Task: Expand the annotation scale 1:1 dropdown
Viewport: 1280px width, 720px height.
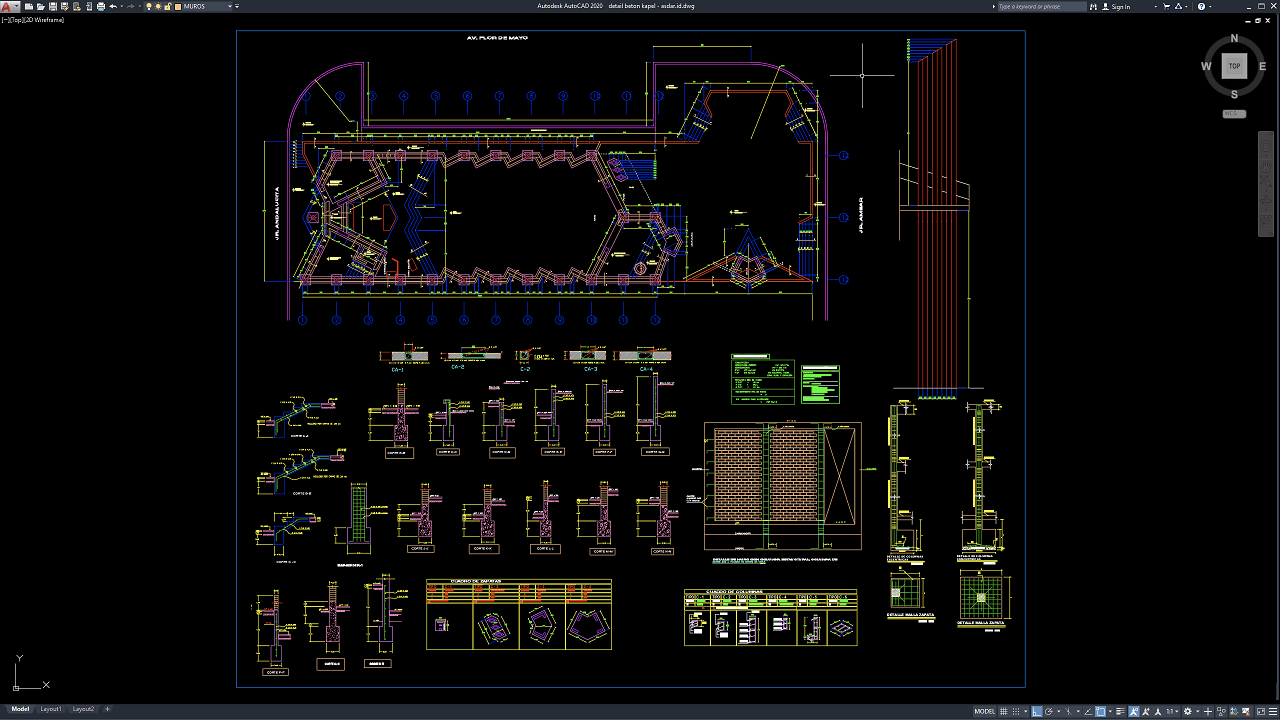Action: 1172,711
